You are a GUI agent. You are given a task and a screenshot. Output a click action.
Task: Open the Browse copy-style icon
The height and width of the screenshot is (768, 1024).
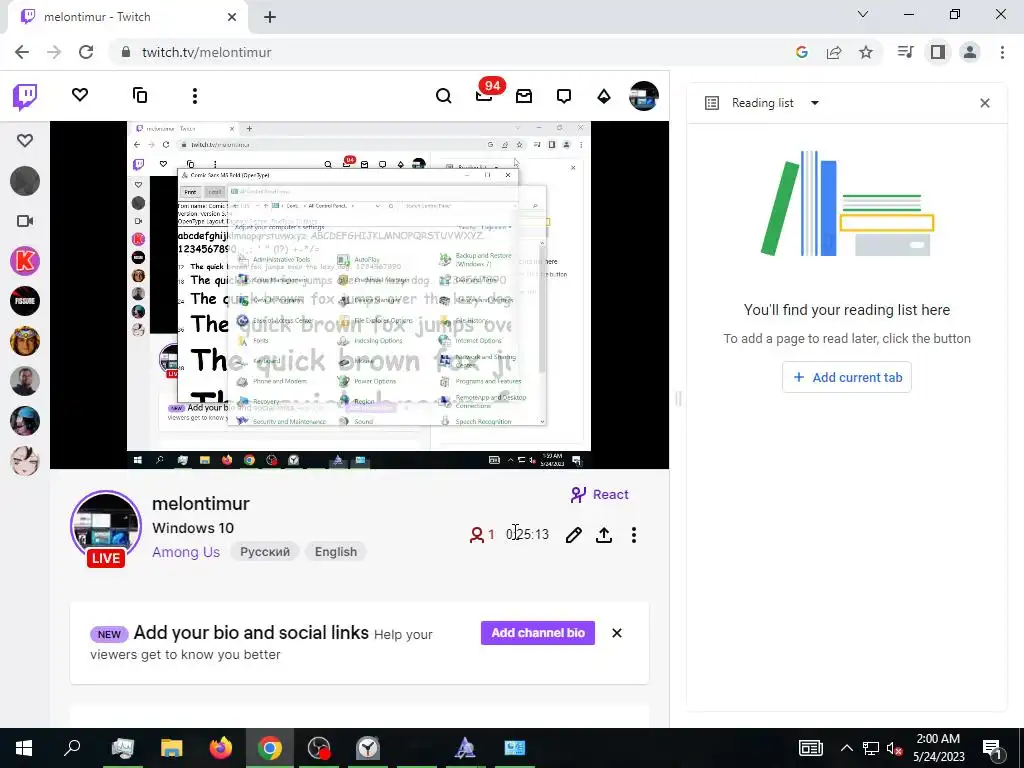[x=140, y=95]
